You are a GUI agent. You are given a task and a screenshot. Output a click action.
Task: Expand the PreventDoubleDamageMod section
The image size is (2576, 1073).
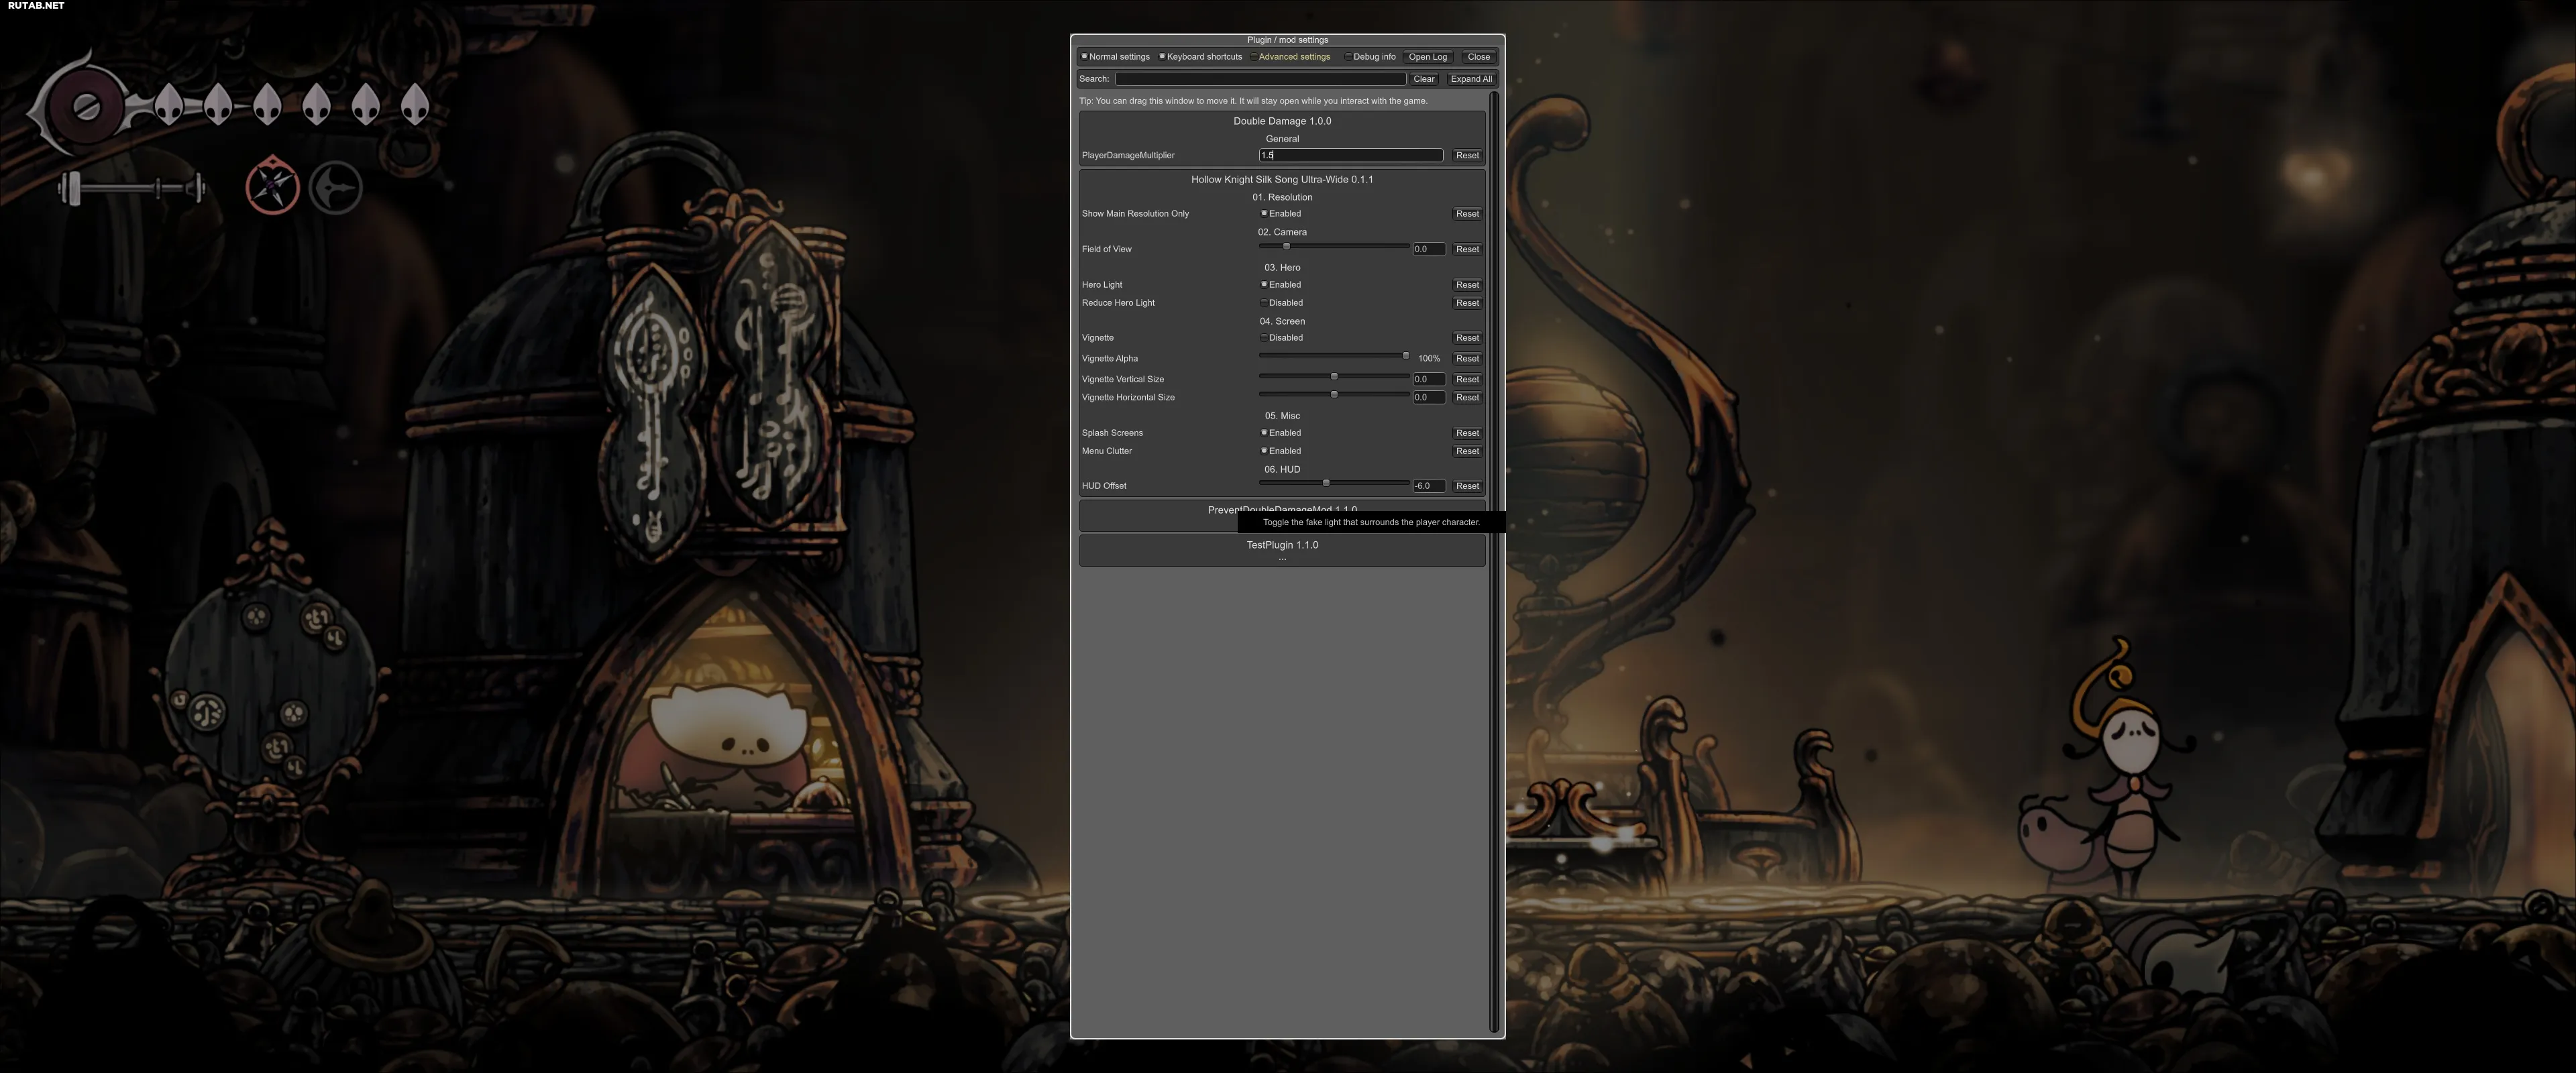1282,509
